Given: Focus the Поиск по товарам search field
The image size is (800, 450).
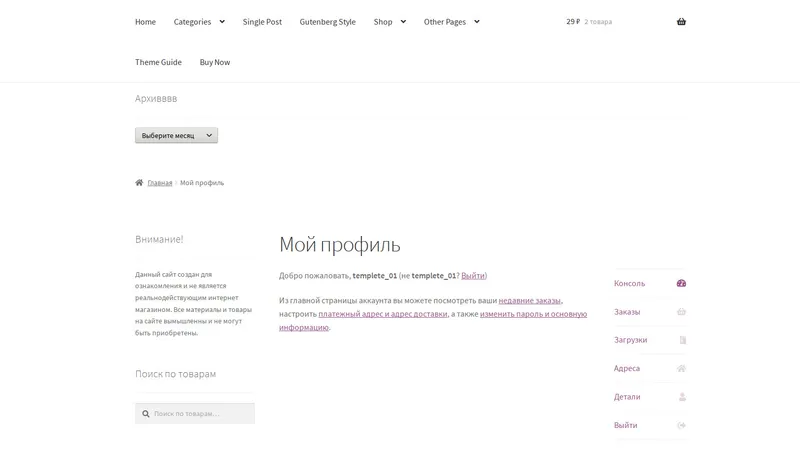Looking at the screenshot, I should [195, 414].
